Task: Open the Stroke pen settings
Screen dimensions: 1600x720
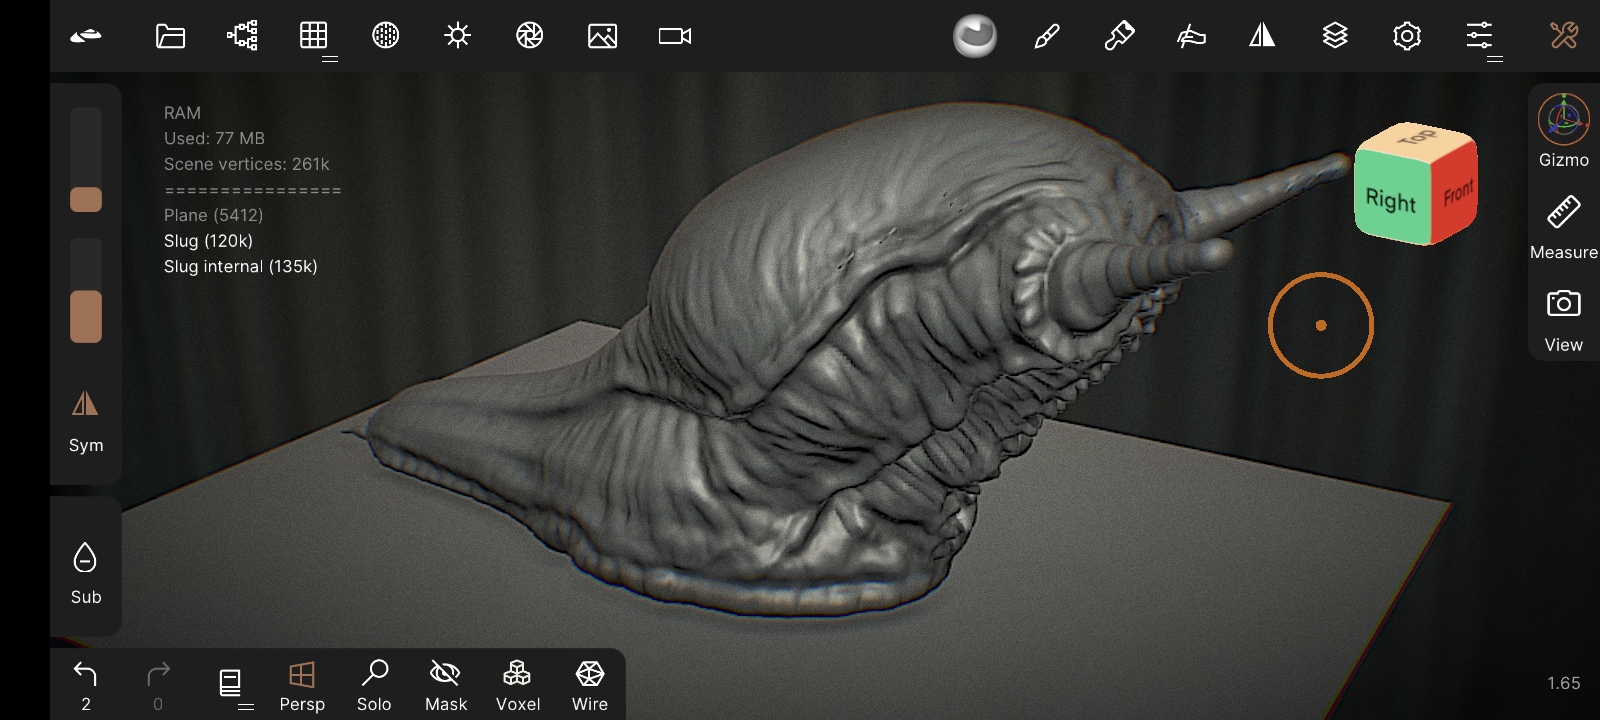Action: click(x=1047, y=36)
